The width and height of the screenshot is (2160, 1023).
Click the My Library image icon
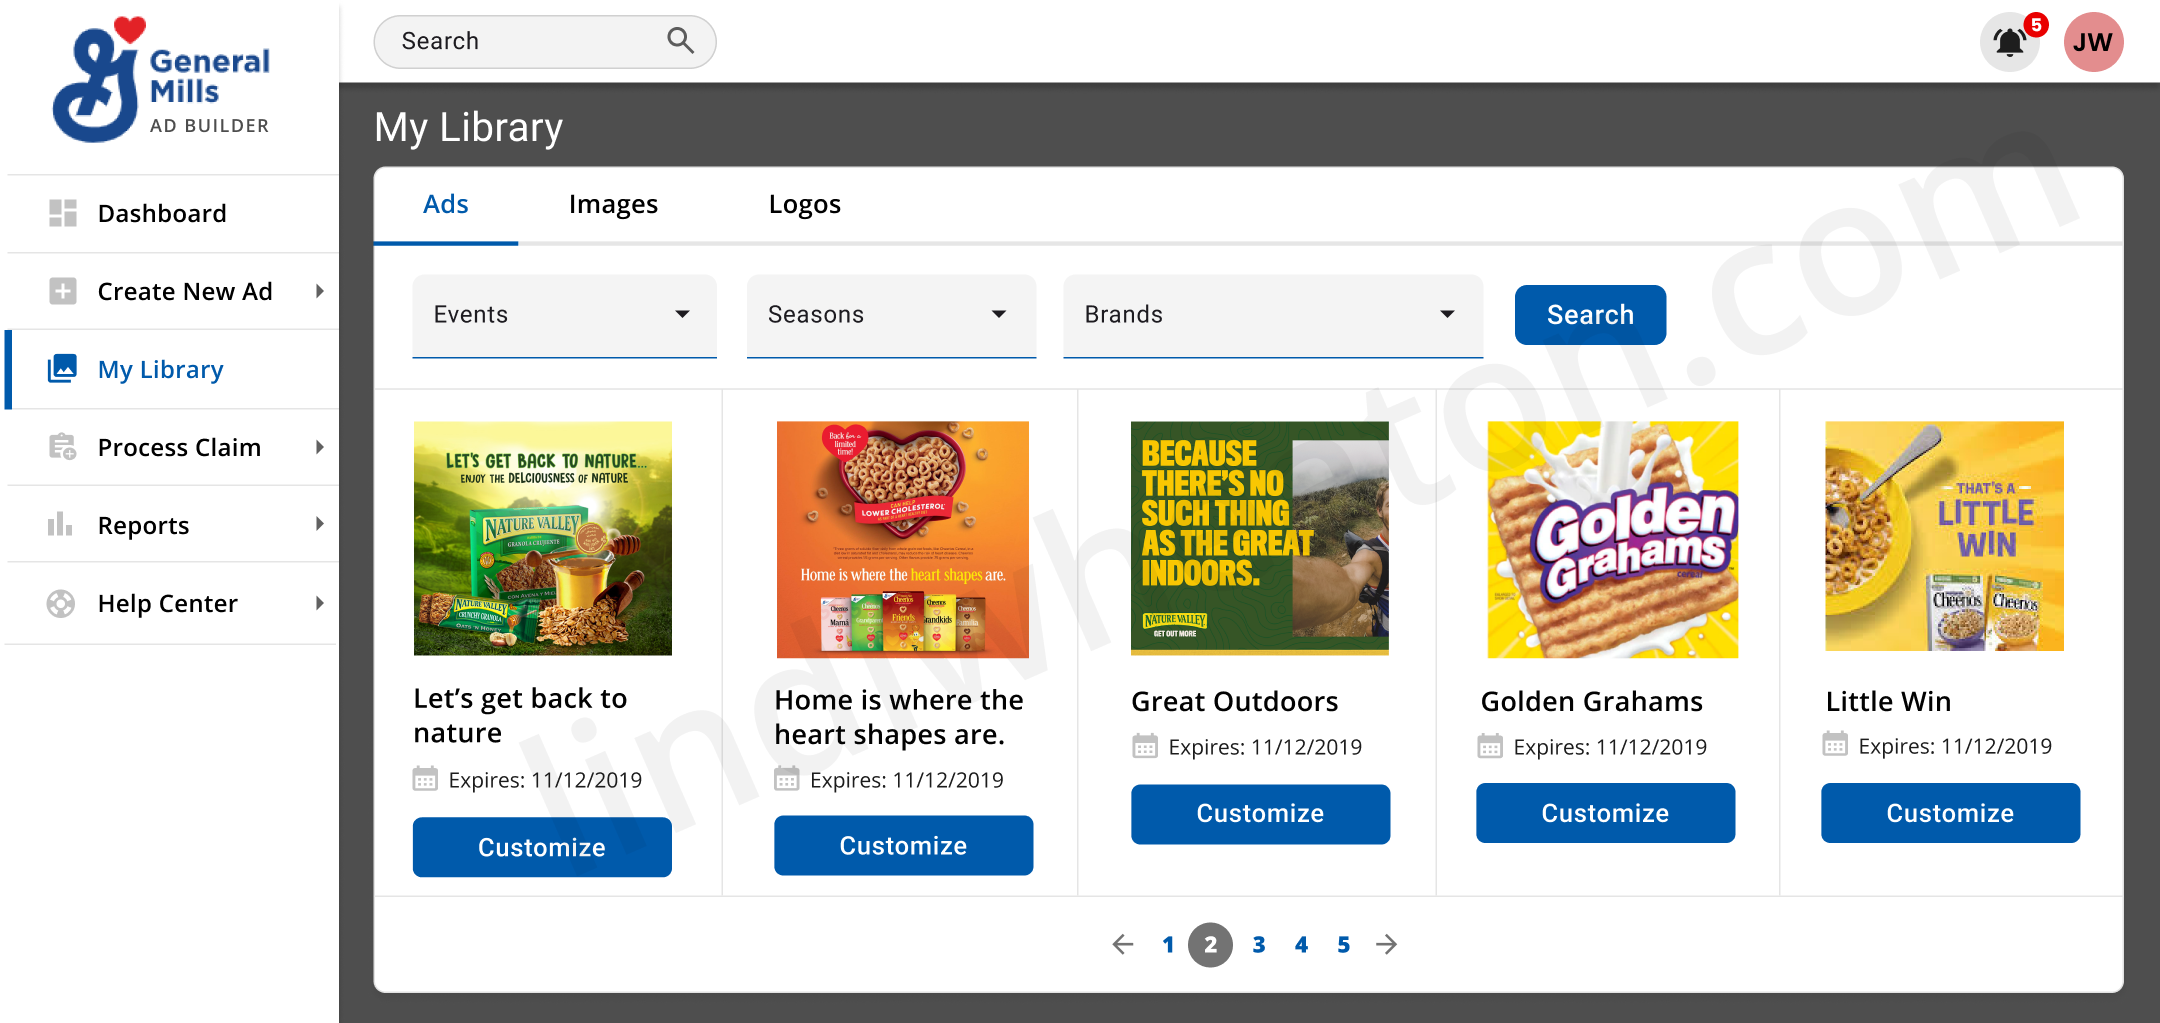tap(63, 368)
